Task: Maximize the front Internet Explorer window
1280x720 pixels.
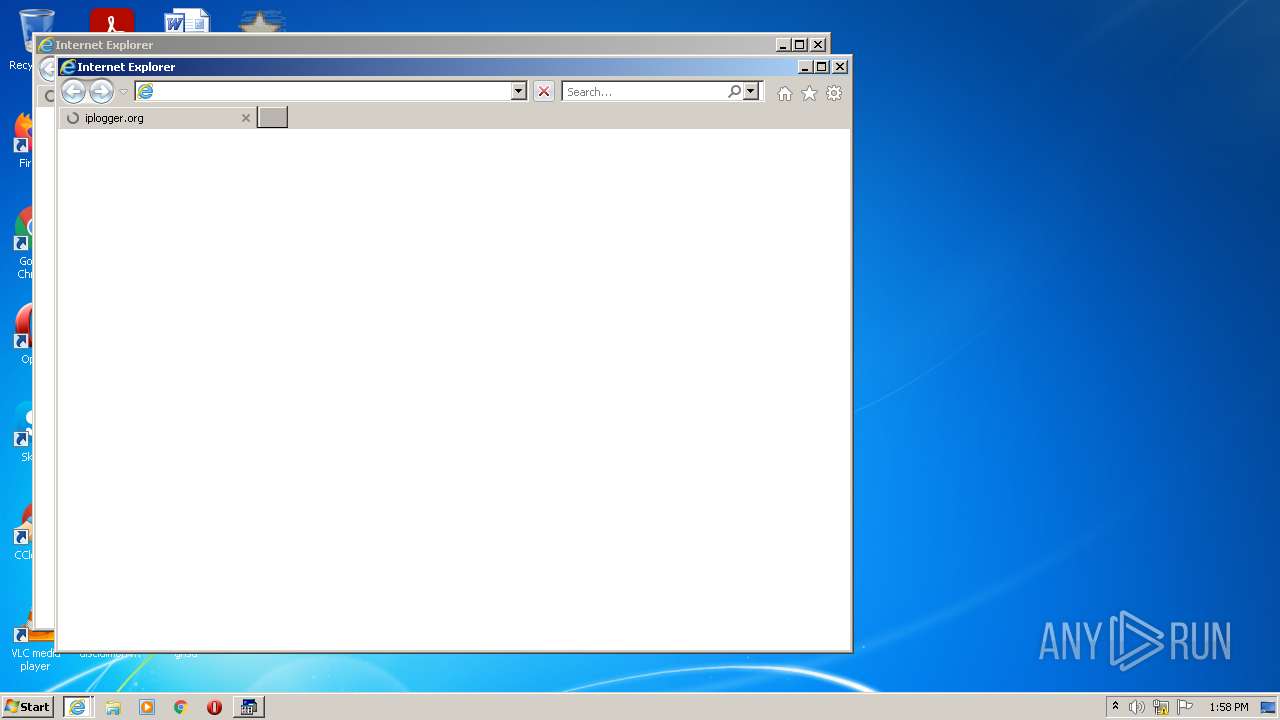Action: 821,67
